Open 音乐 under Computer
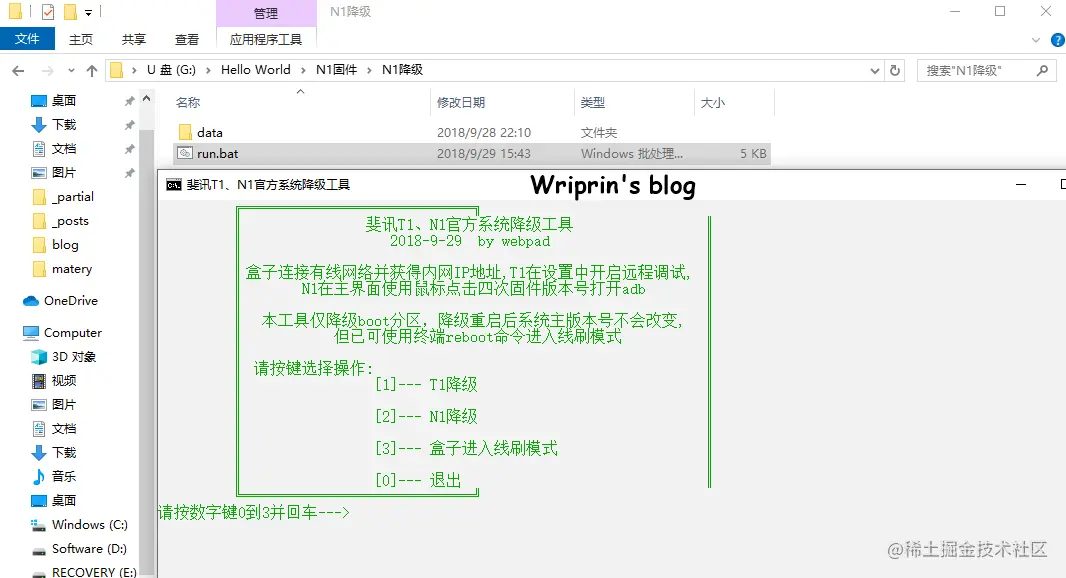1066x578 pixels. tap(64, 477)
